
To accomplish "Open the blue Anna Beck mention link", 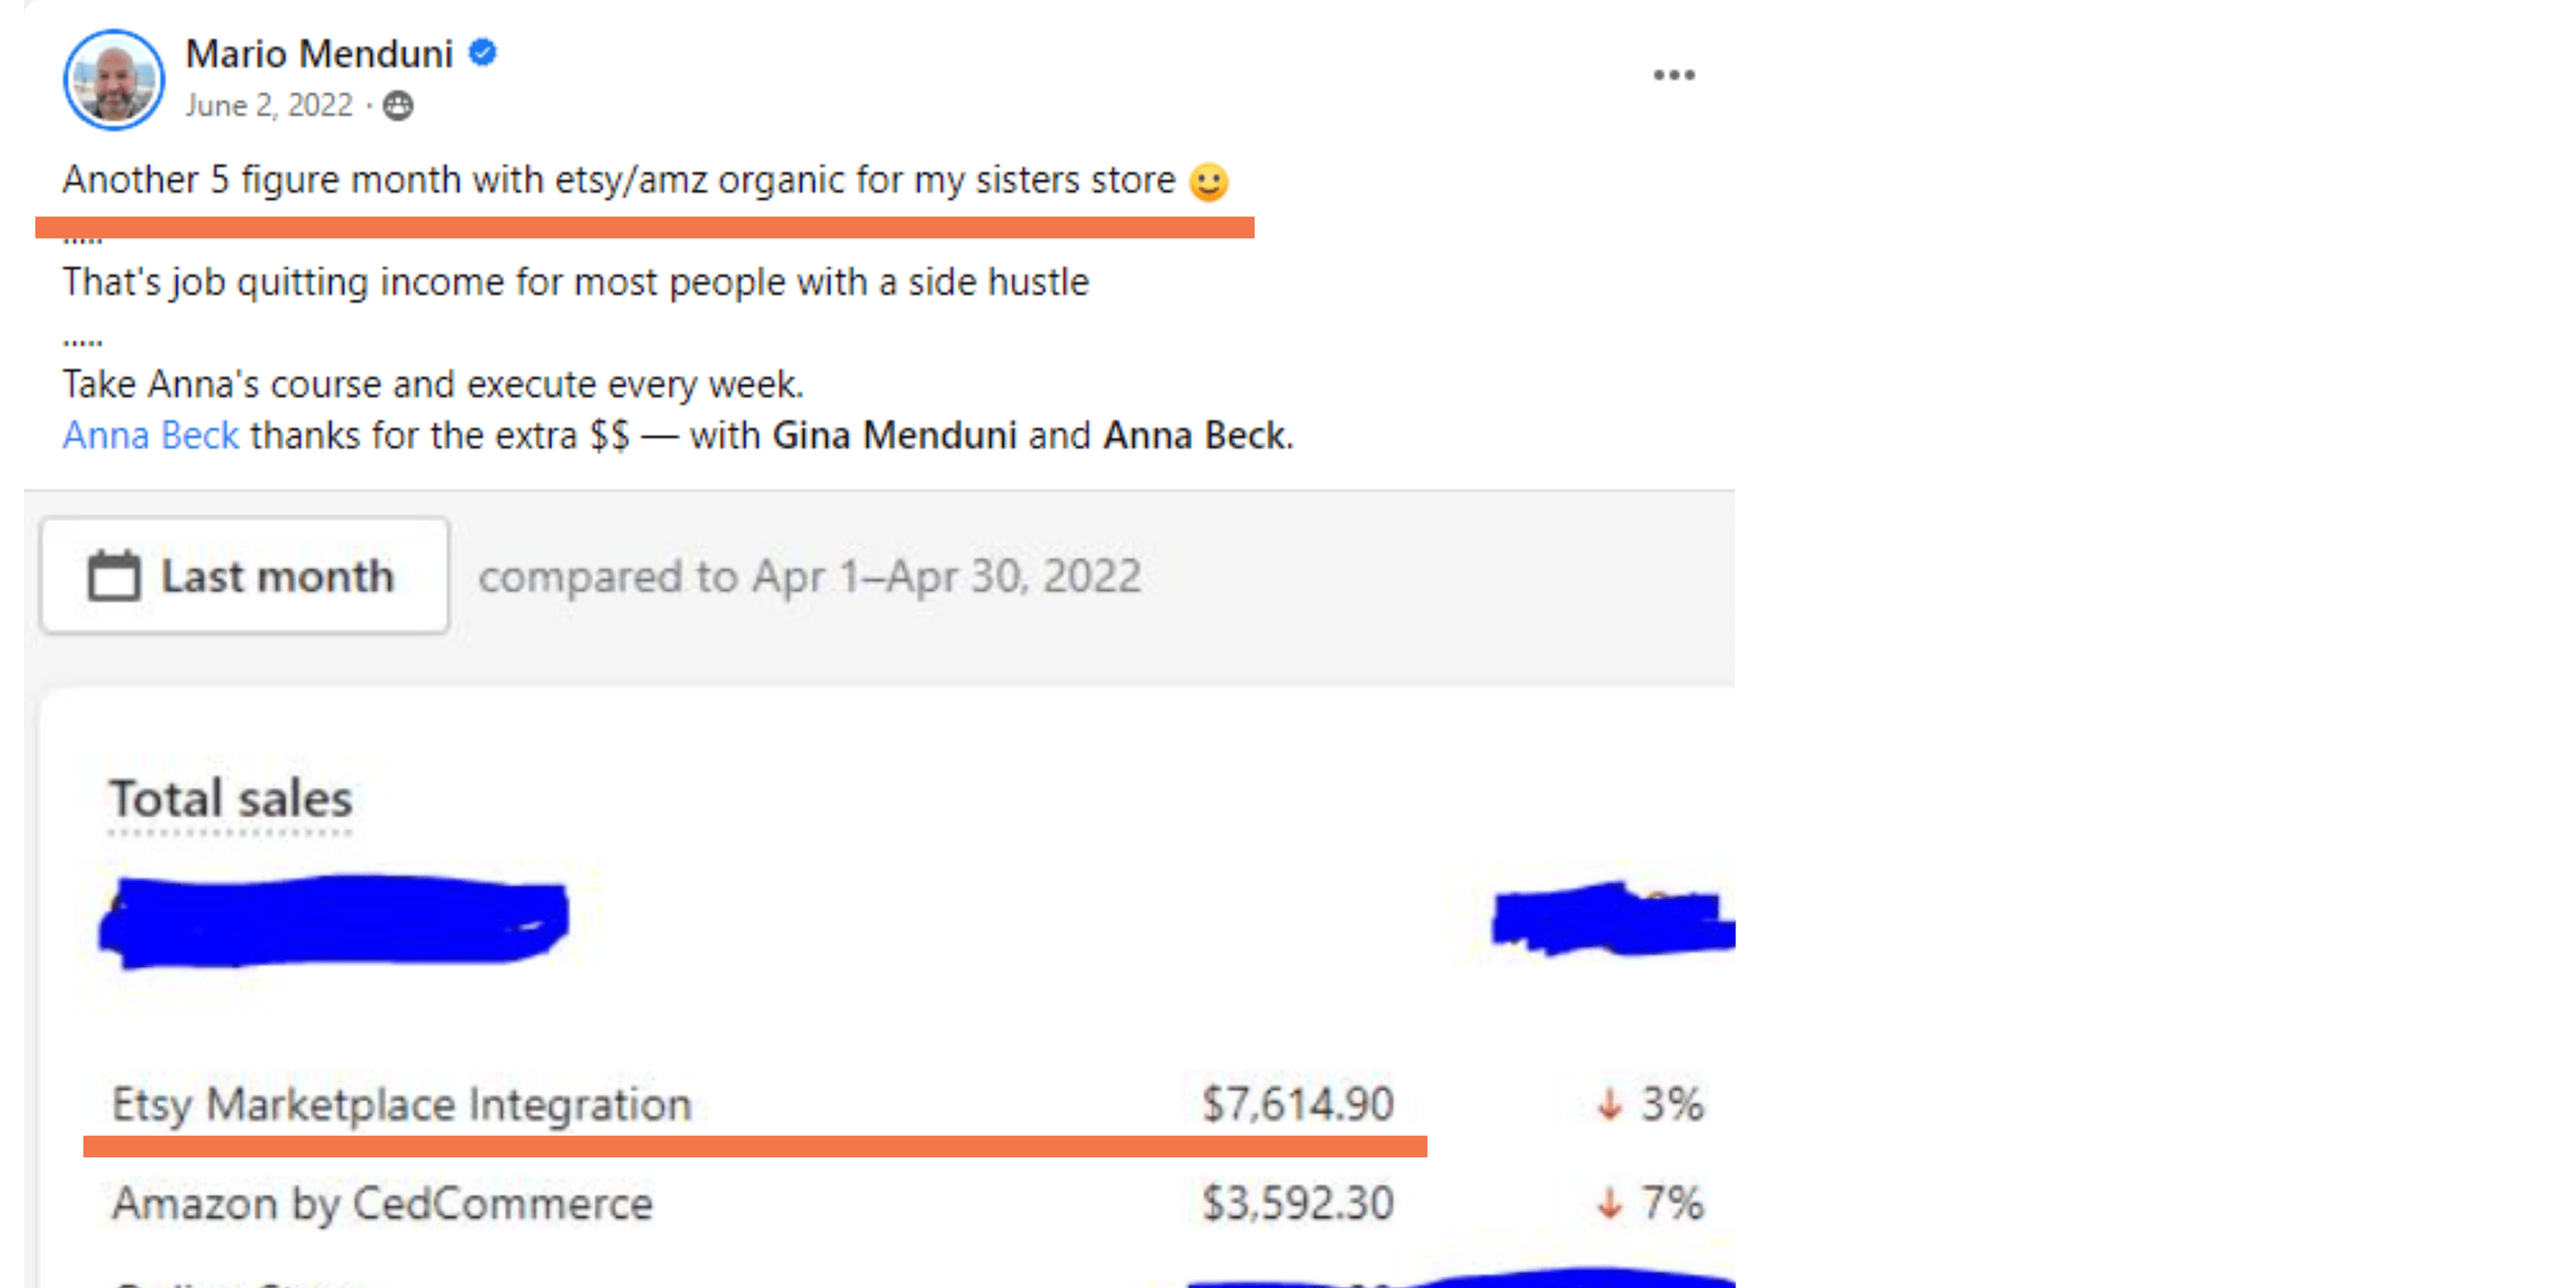I will (x=151, y=436).
